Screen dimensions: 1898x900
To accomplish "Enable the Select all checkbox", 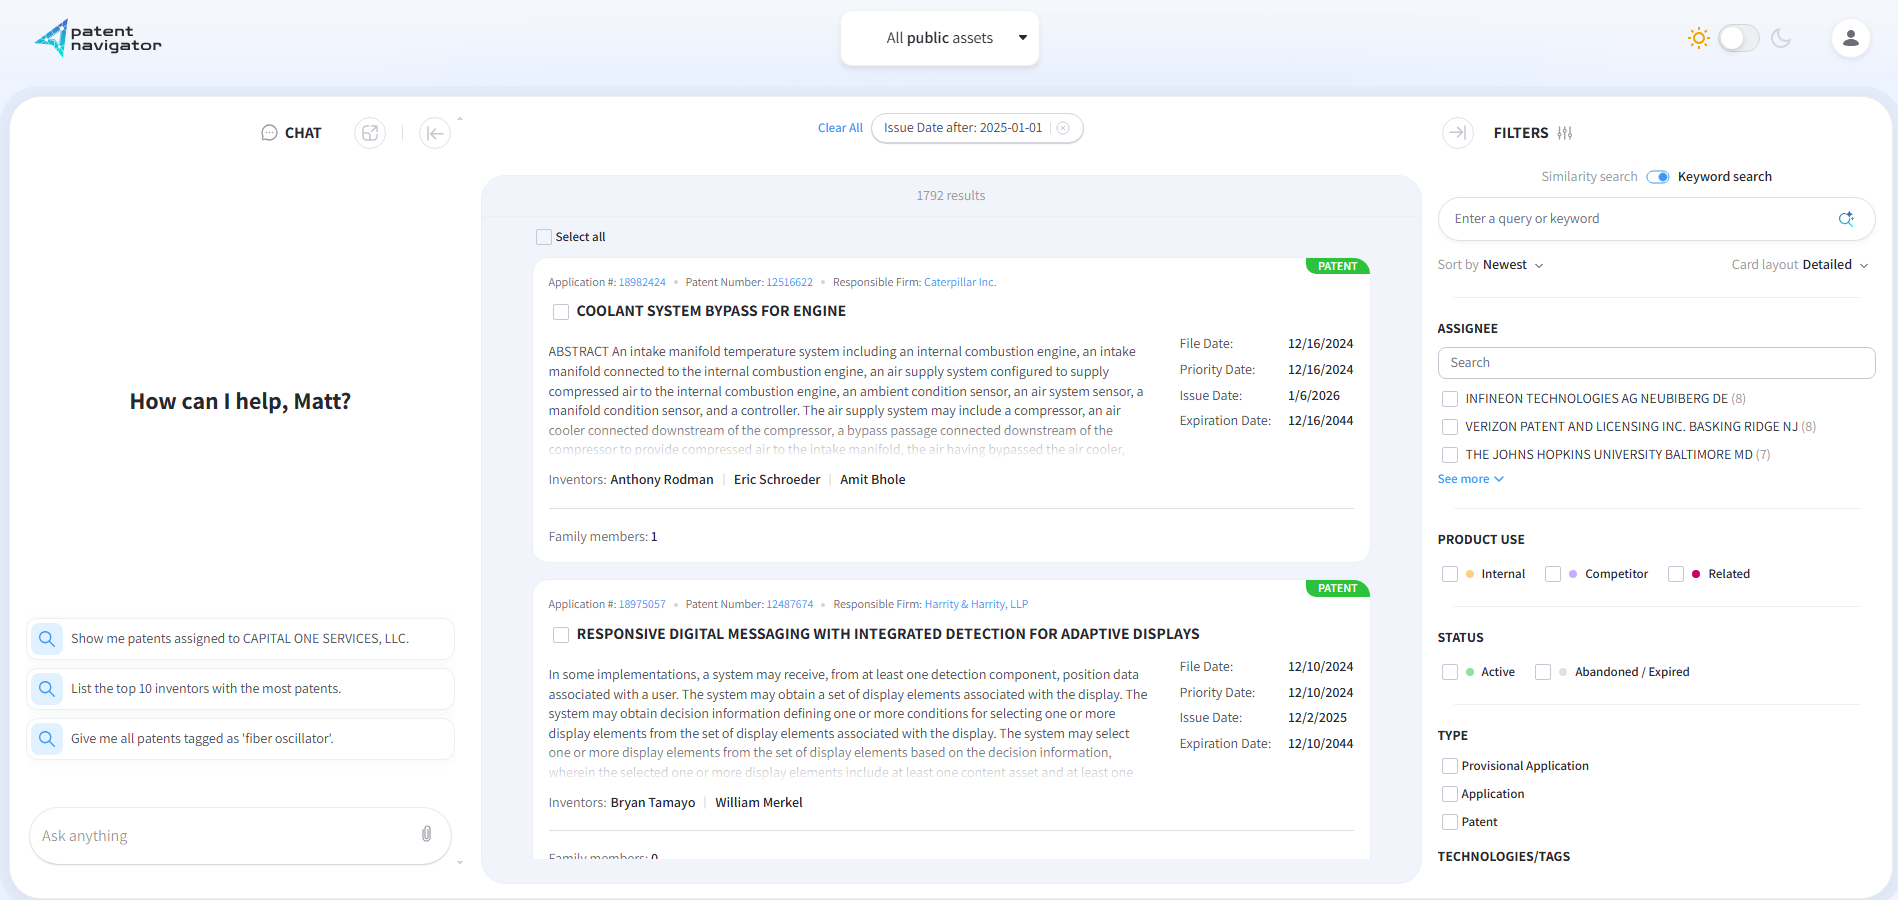I will tap(543, 237).
